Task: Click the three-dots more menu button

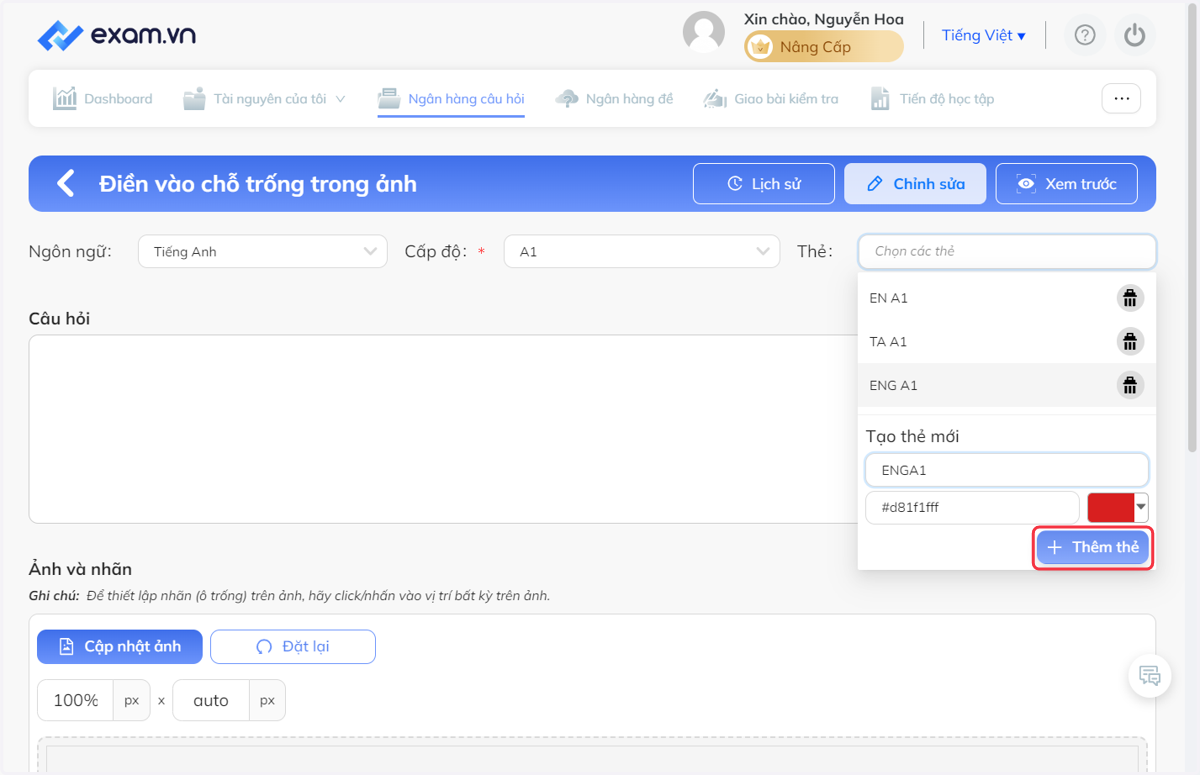Action: point(1122,98)
